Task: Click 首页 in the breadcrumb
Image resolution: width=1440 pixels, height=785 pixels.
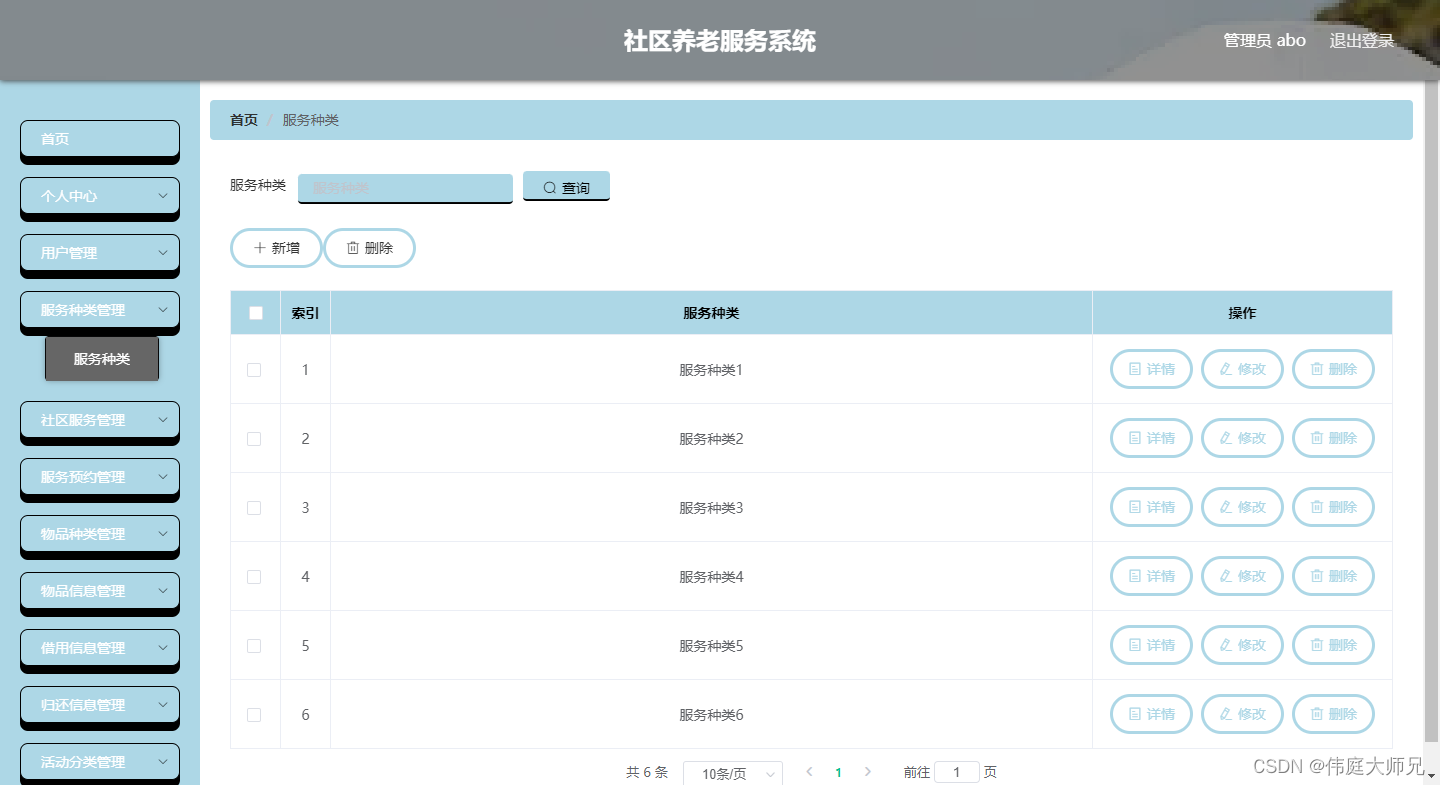Action: [244, 120]
